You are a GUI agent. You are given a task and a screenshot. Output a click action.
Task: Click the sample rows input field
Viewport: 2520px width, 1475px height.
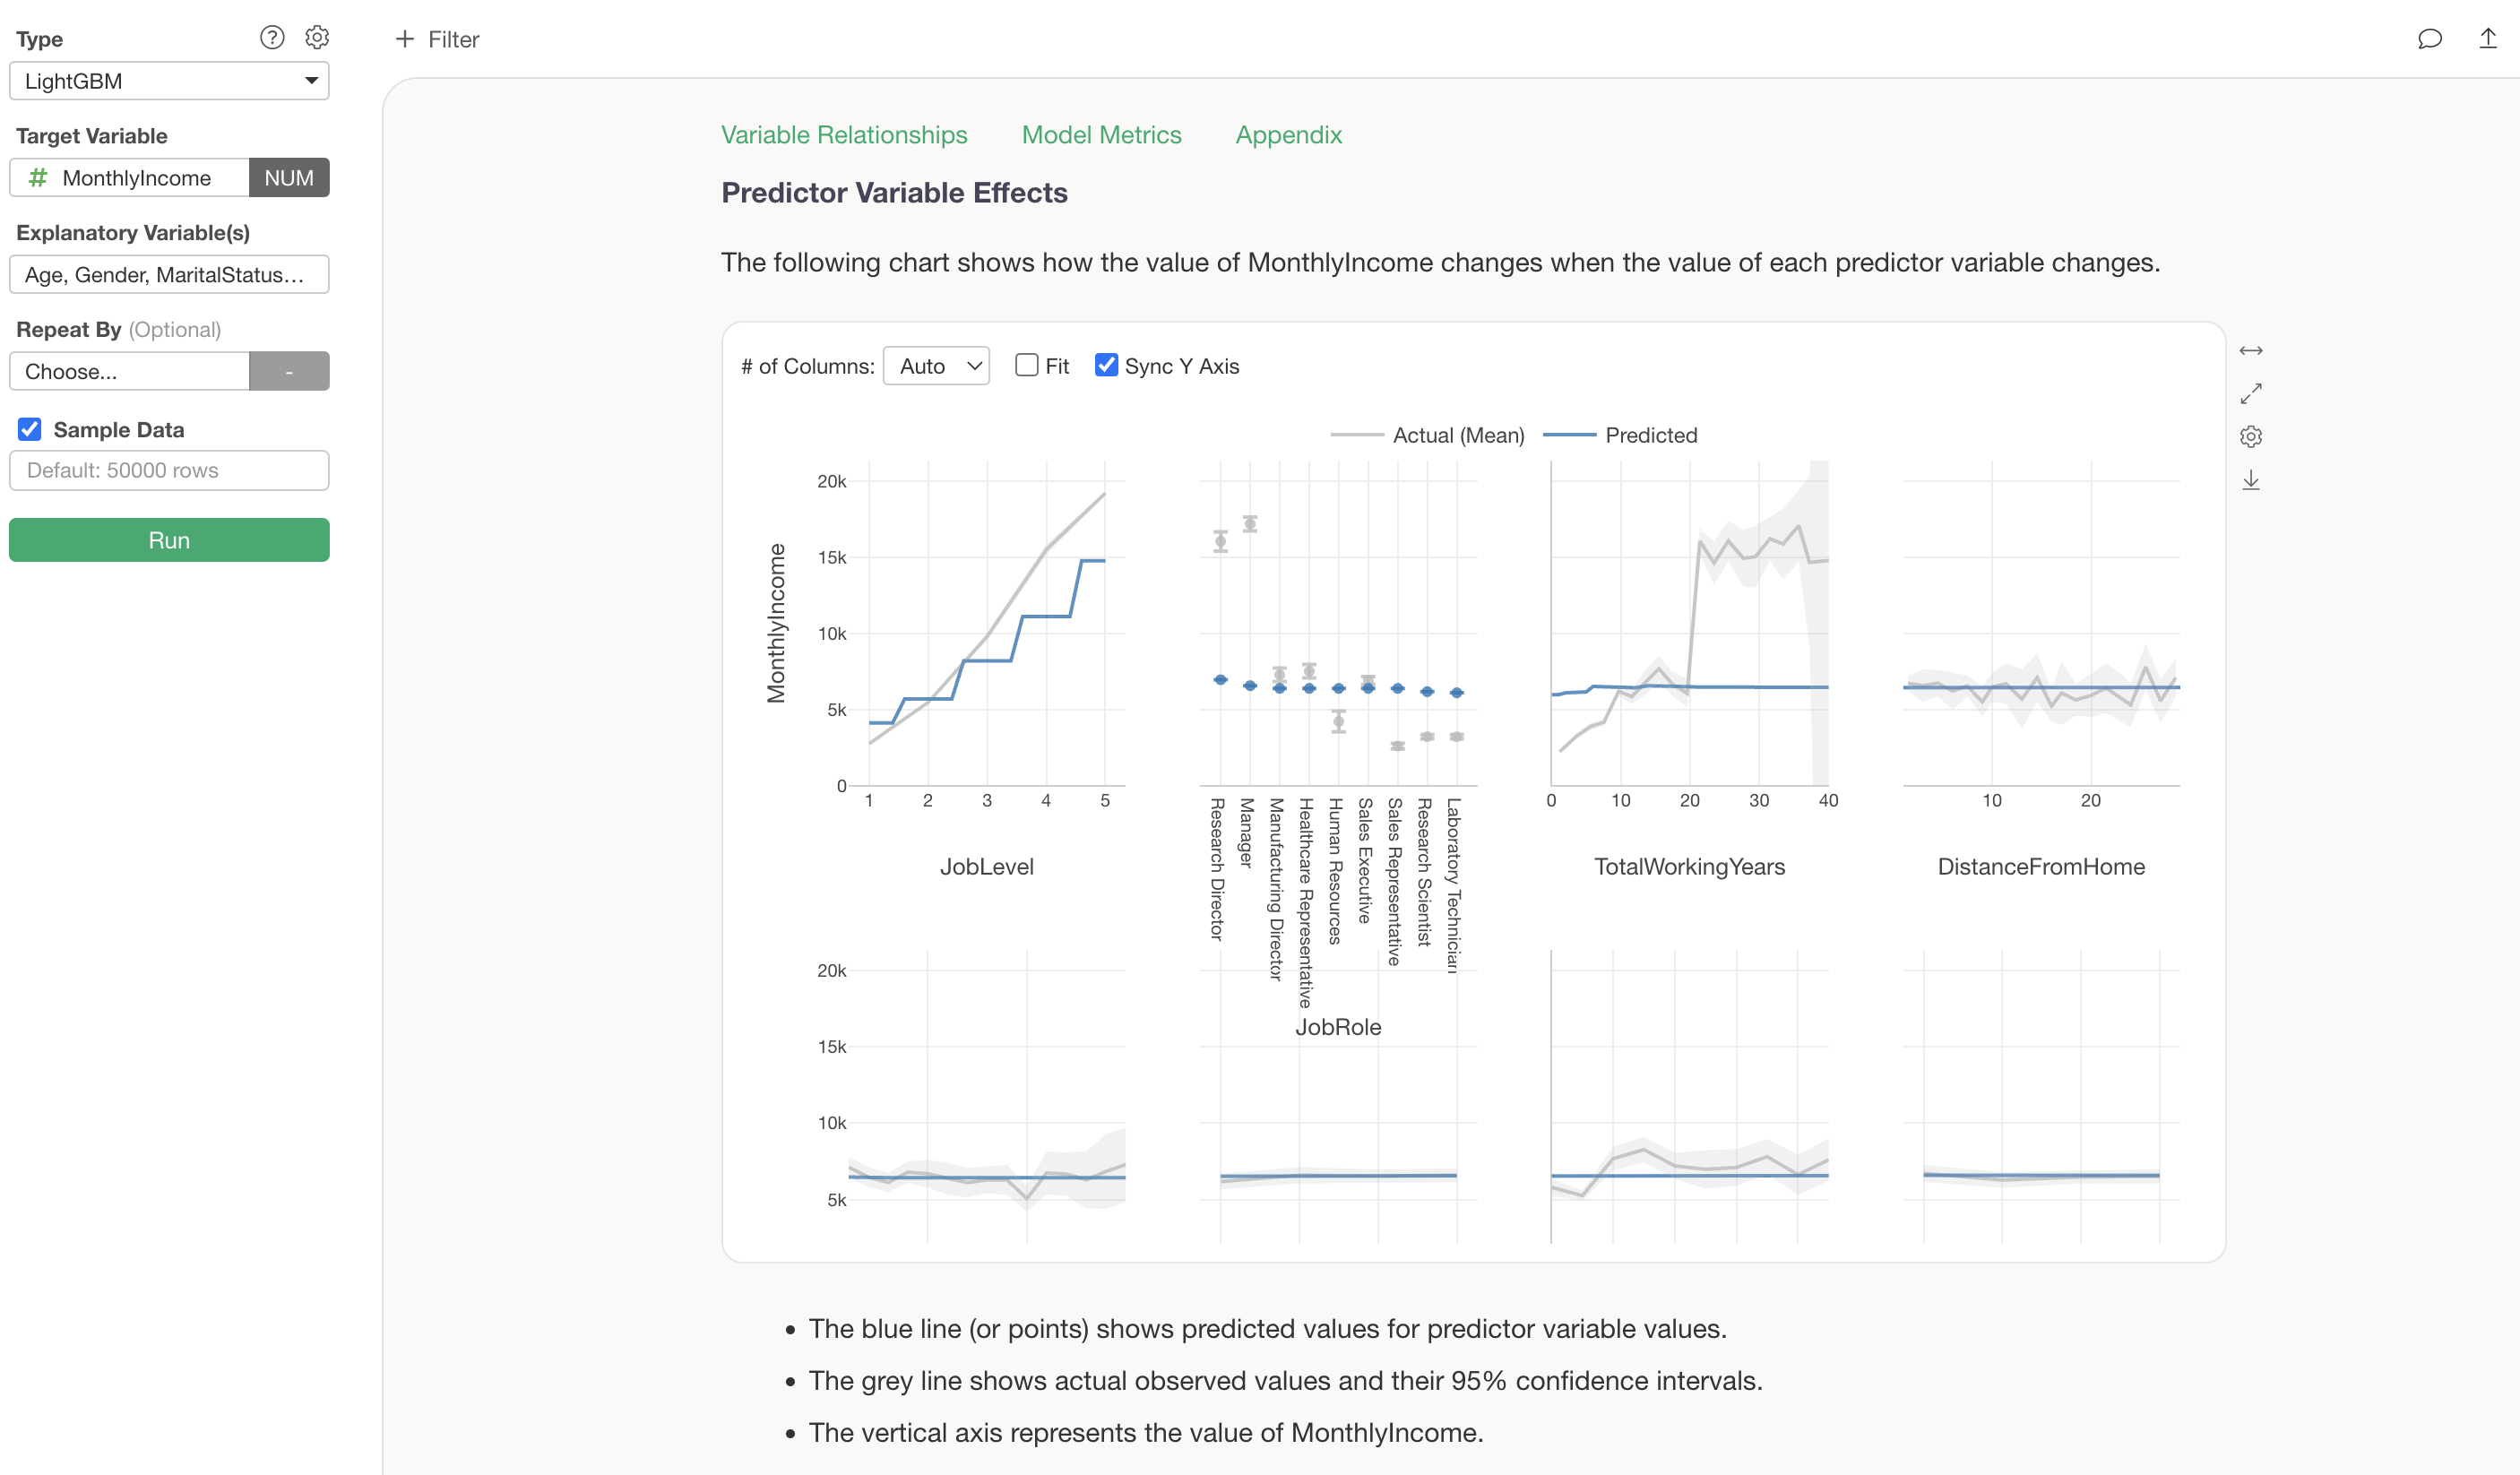[x=169, y=470]
